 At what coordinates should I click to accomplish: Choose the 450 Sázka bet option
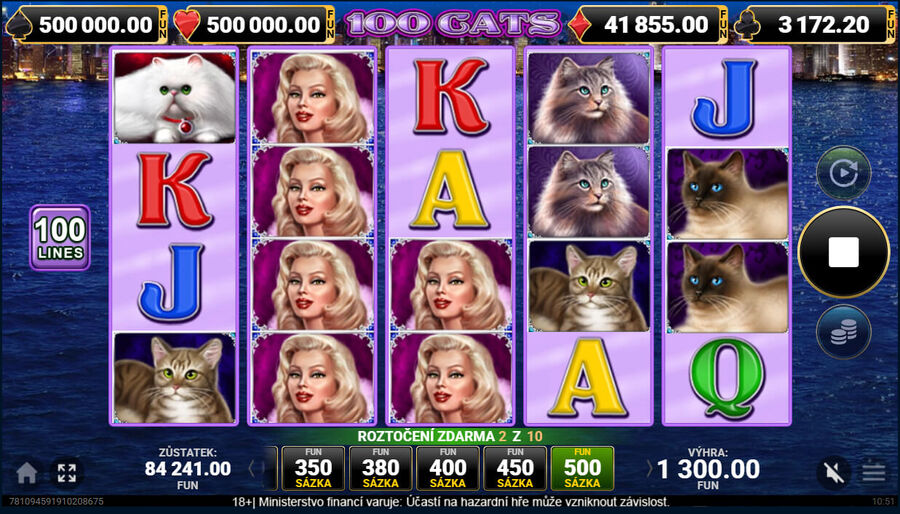[x=515, y=469]
